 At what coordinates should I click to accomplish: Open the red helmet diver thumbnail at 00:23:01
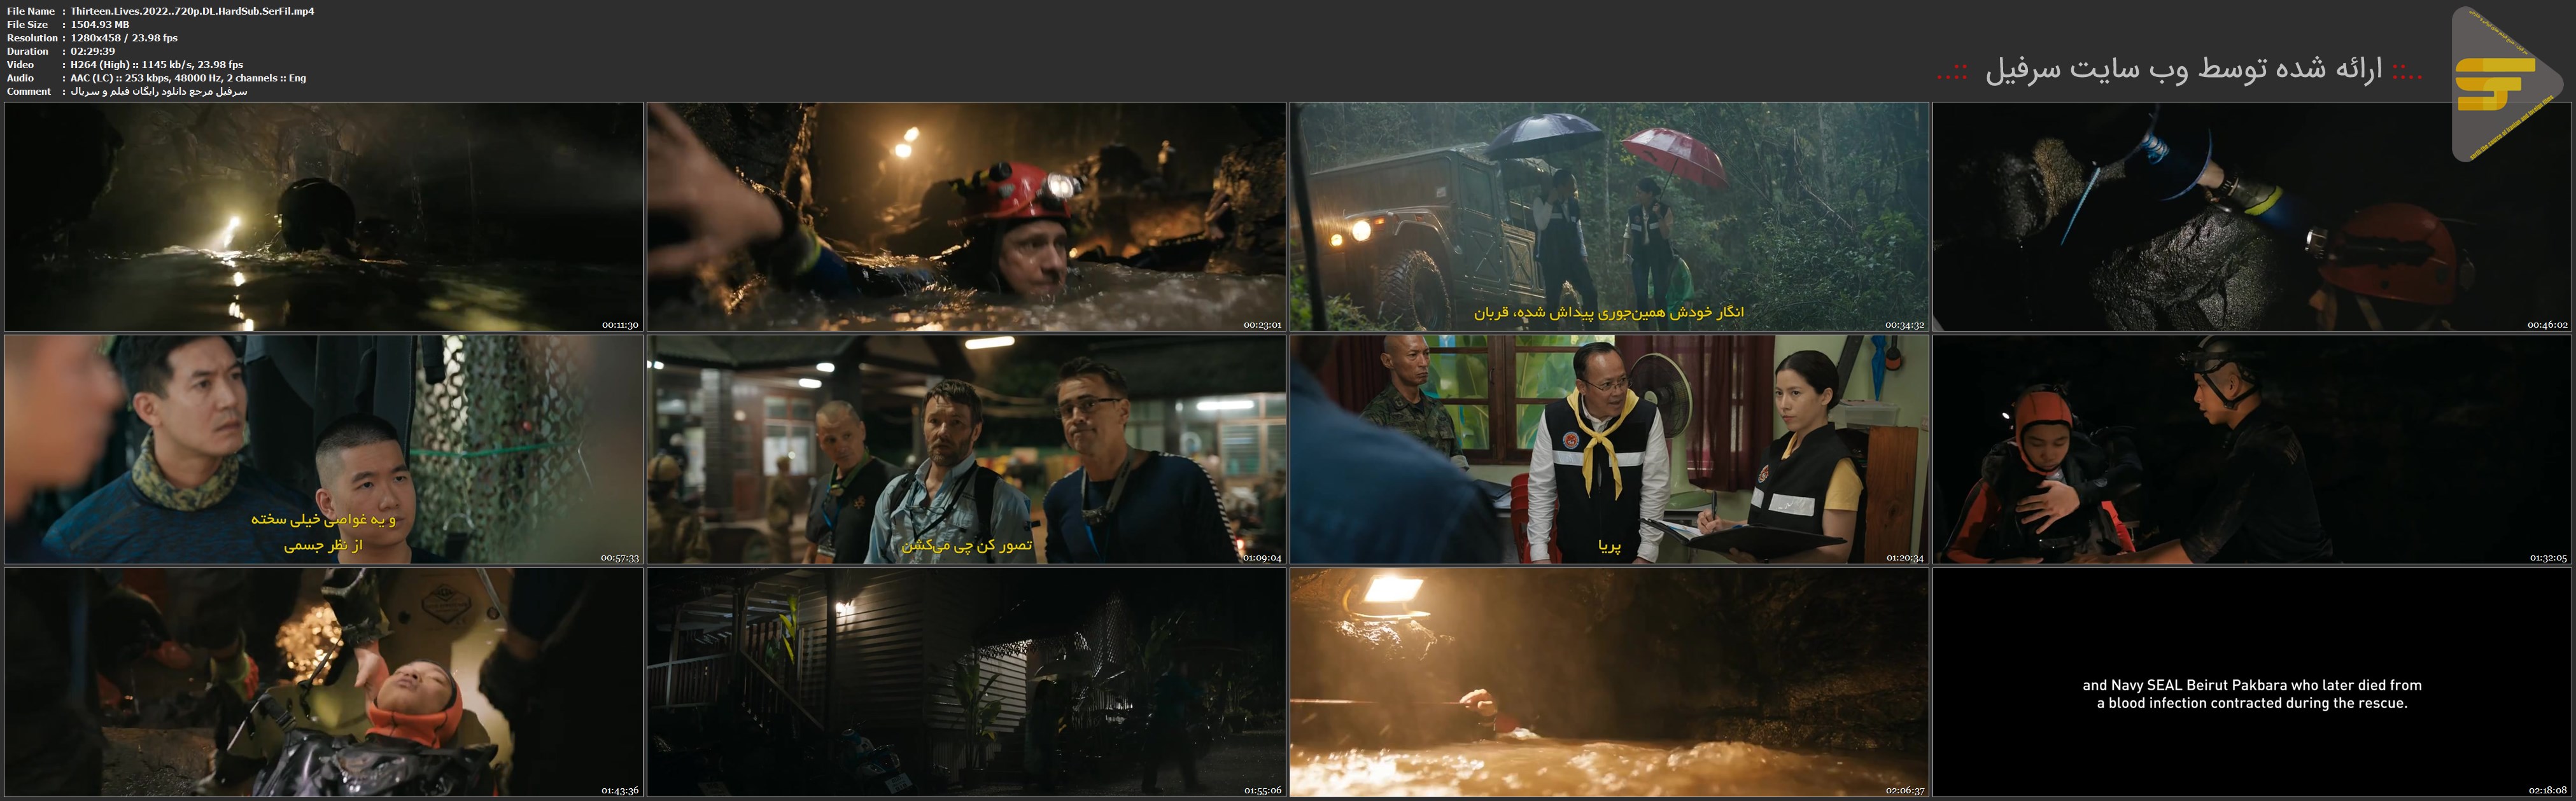coord(966,216)
